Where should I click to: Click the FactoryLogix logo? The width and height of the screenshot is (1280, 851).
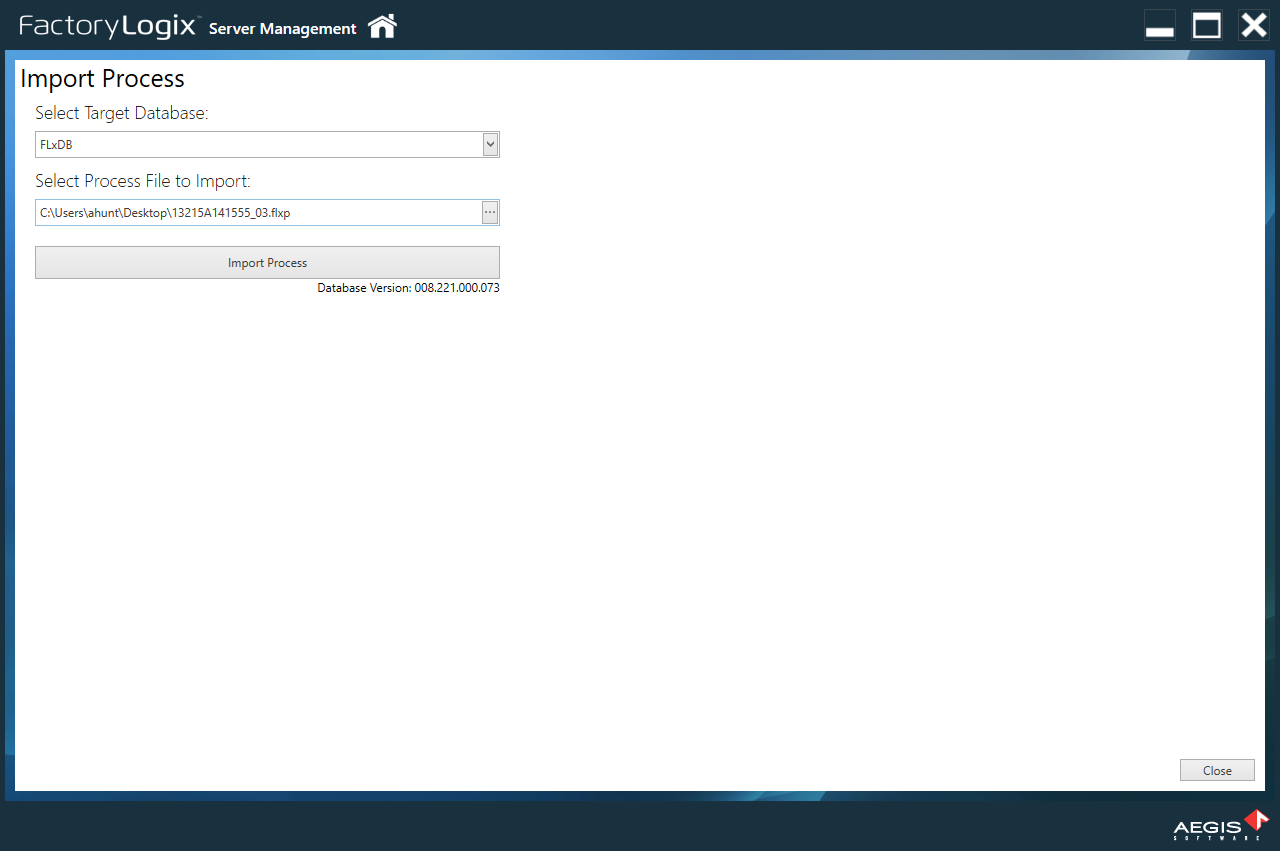coord(108,26)
